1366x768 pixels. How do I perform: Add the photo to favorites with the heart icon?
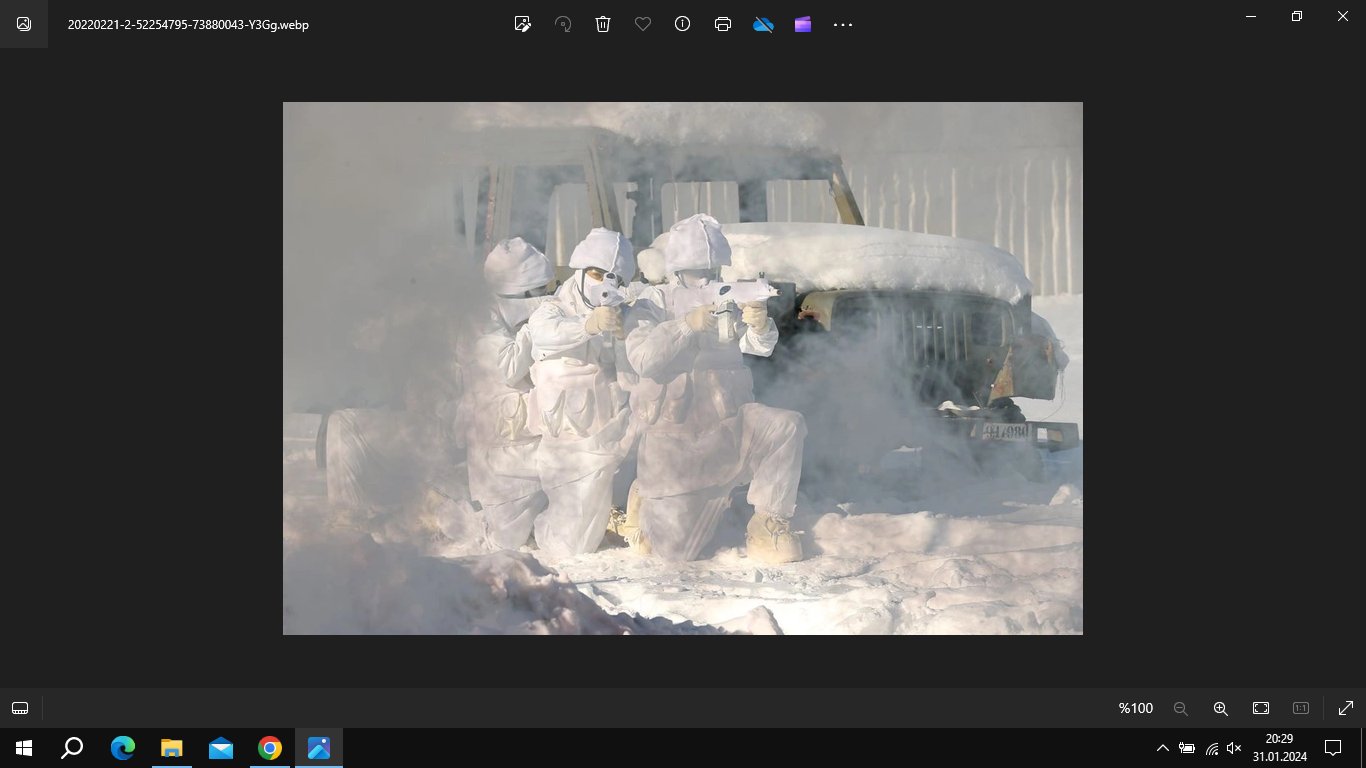point(643,24)
